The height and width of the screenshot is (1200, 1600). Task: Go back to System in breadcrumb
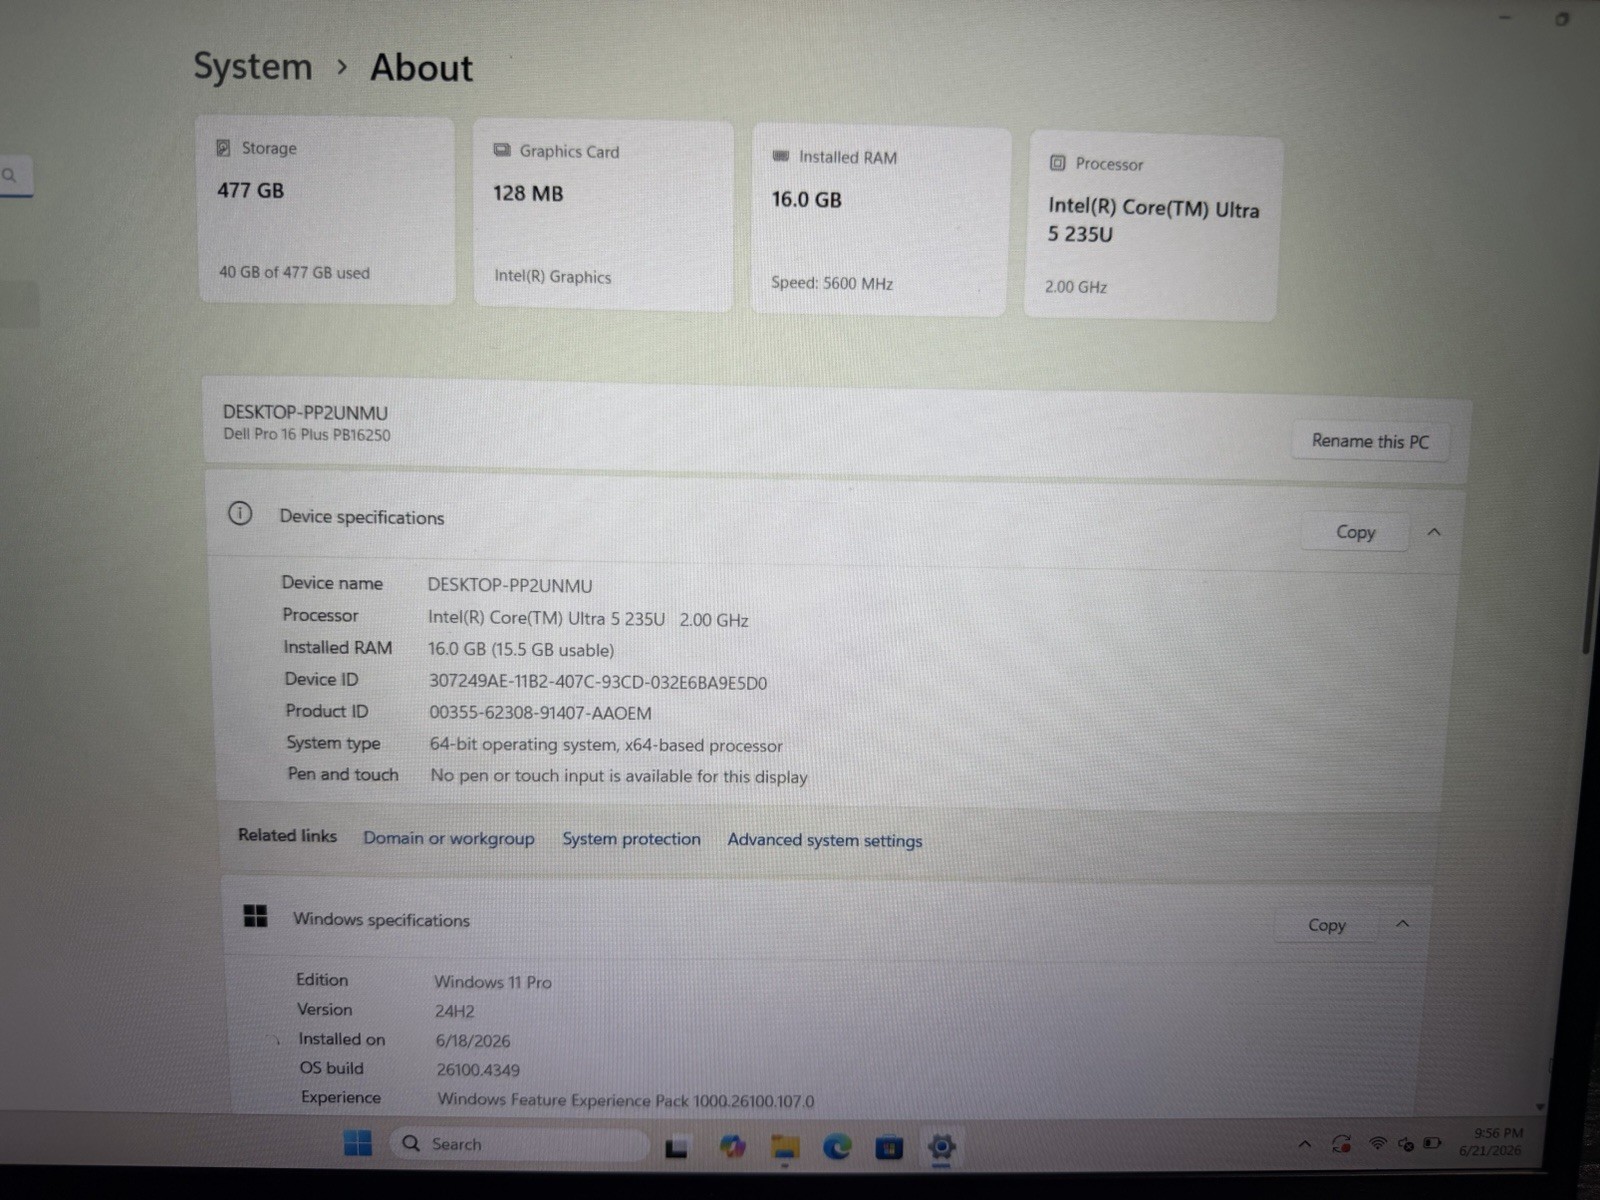click(x=253, y=66)
